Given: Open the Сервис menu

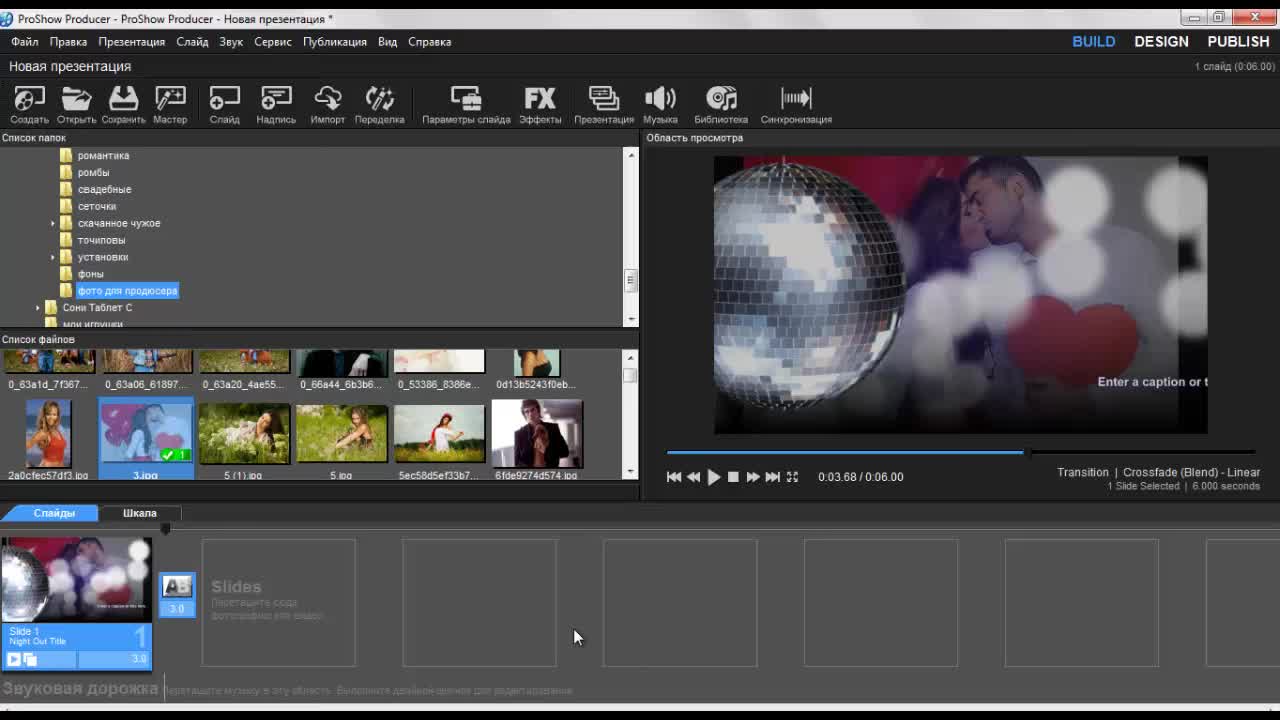Looking at the screenshot, I should point(273,42).
